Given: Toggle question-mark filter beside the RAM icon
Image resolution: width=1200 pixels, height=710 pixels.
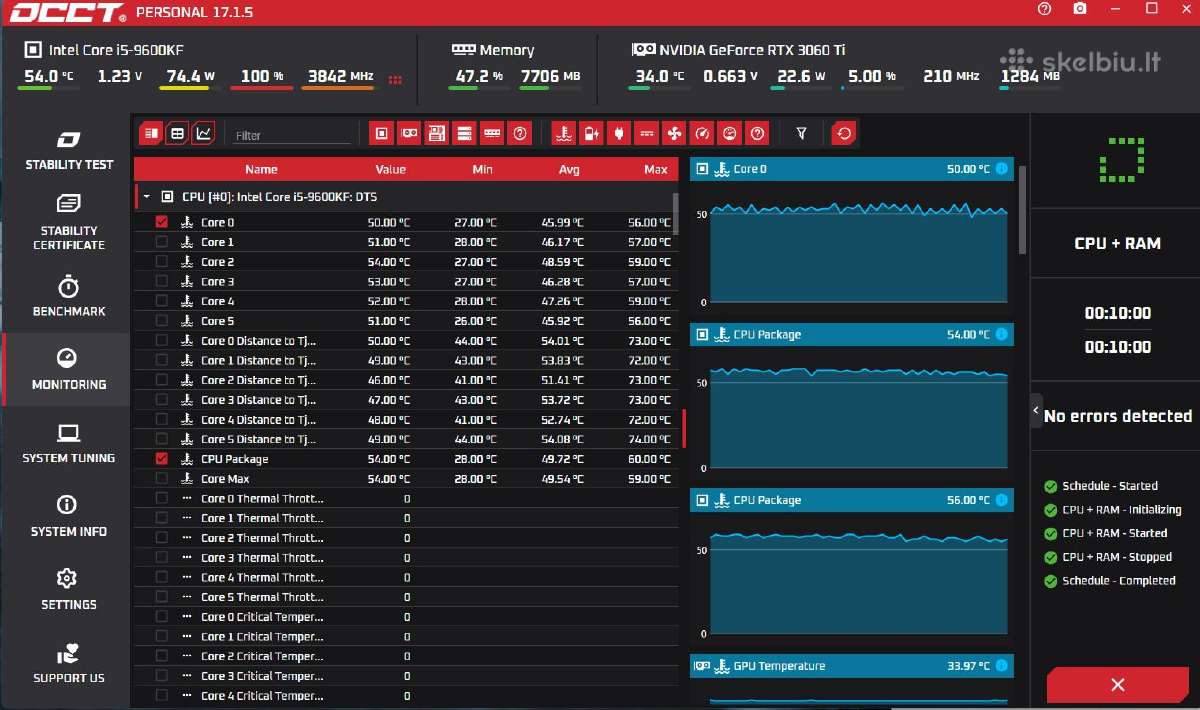Looking at the screenshot, I should pyautogui.click(x=519, y=133).
